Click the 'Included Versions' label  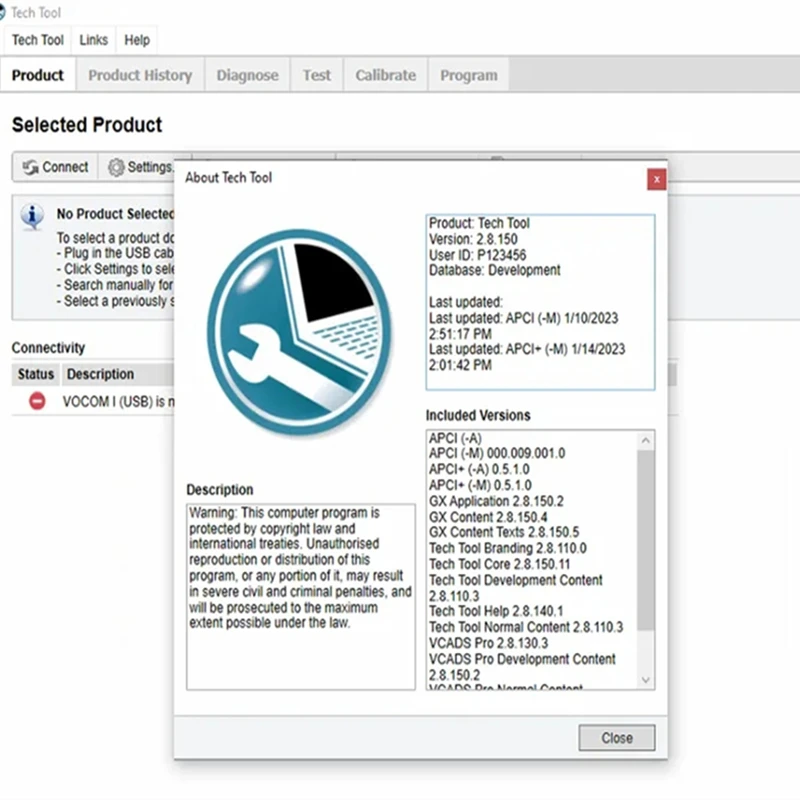click(x=478, y=415)
